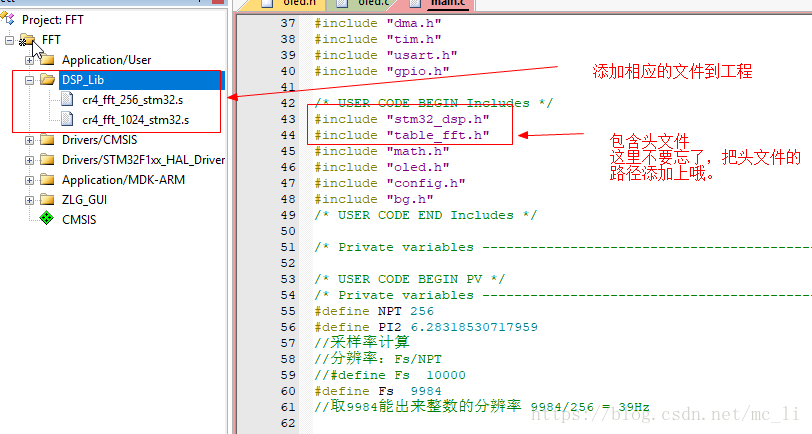Select Application/MDK-ARM group label
The height and width of the screenshot is (434, 812).
(123, 180)
